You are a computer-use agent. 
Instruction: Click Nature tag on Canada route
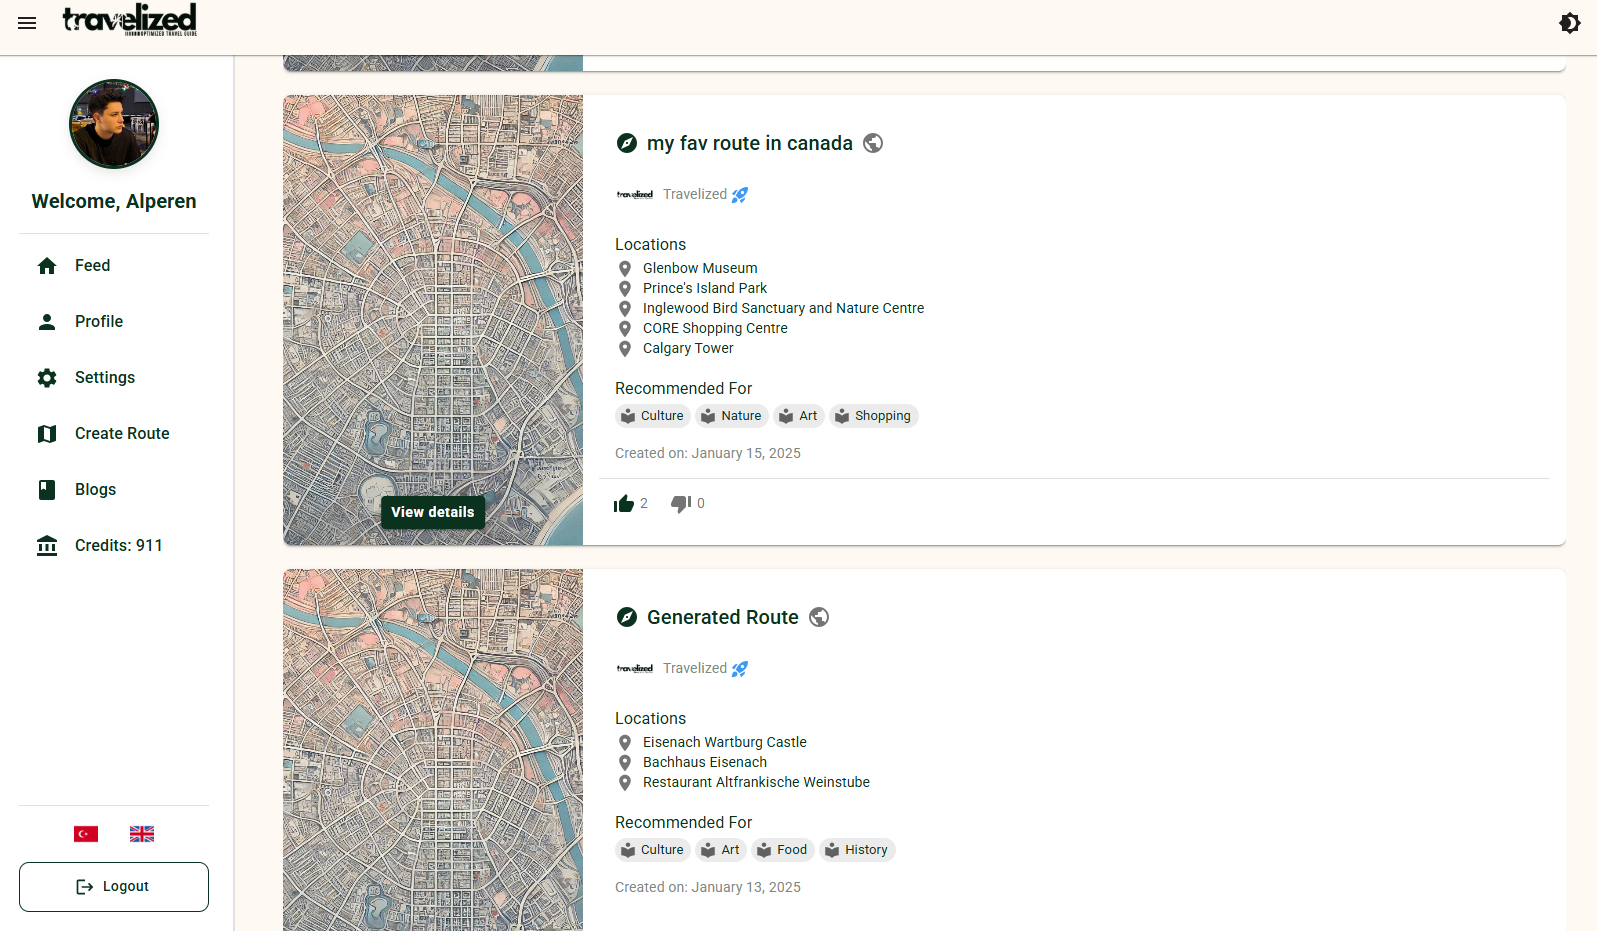732,416
